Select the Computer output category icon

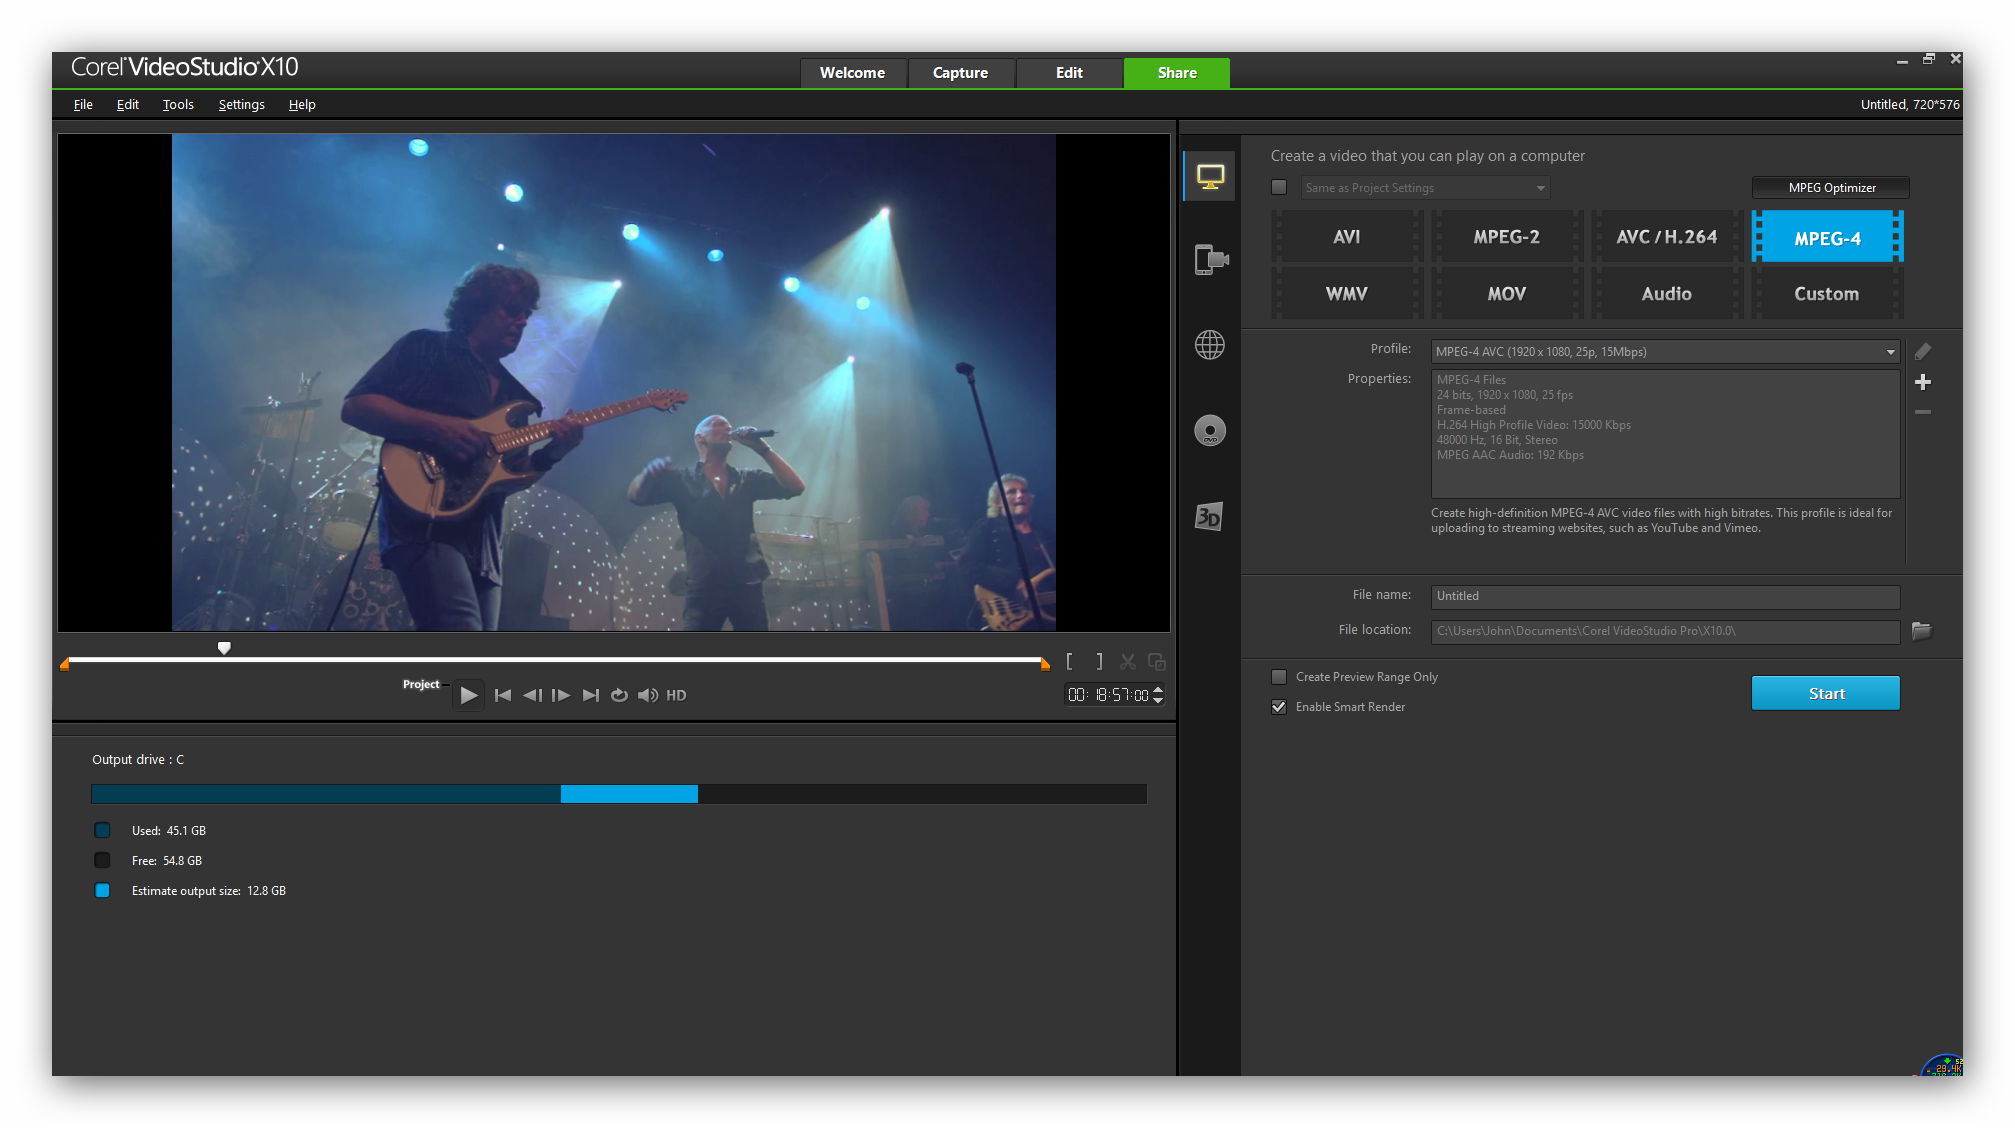coord(1210,177)
